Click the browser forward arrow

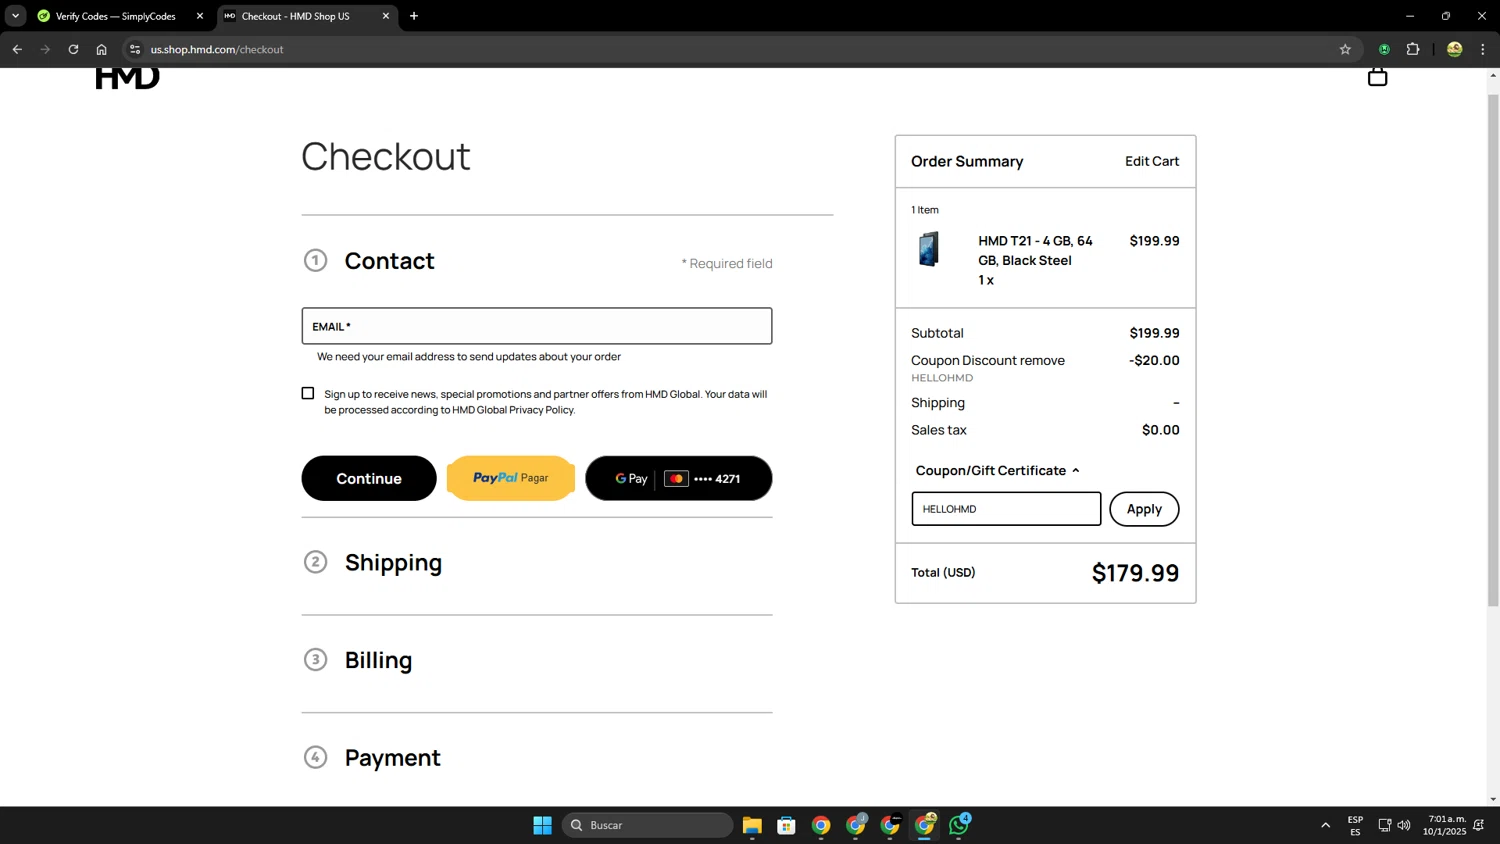click(45, 49)
